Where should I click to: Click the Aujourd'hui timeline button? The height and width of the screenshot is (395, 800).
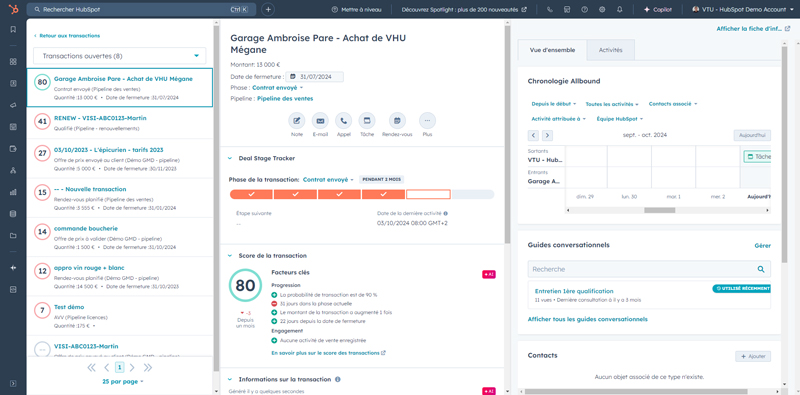pos(752,135)
